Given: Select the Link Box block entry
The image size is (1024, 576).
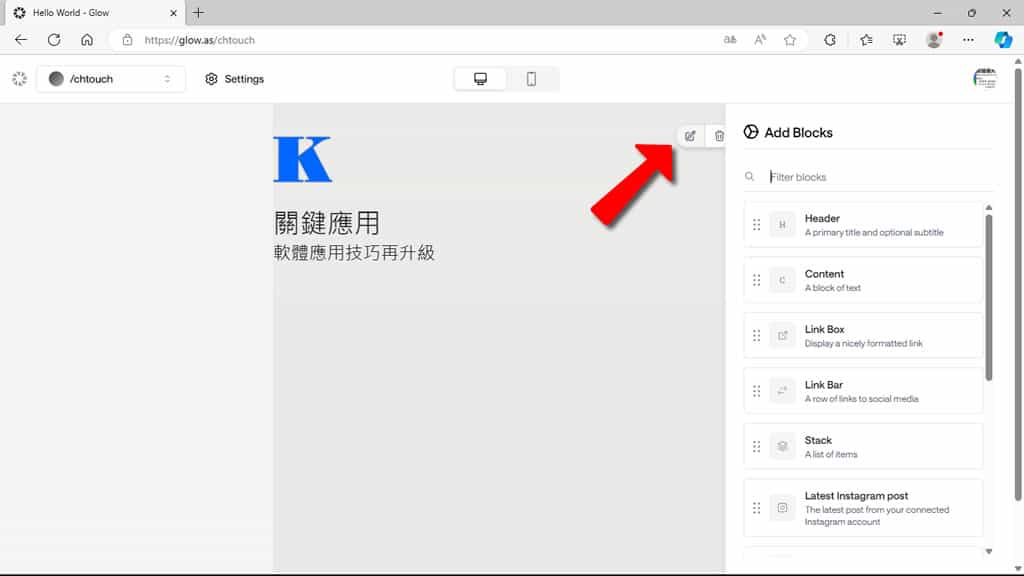Looking at the screenshot, I should point(863,336).
